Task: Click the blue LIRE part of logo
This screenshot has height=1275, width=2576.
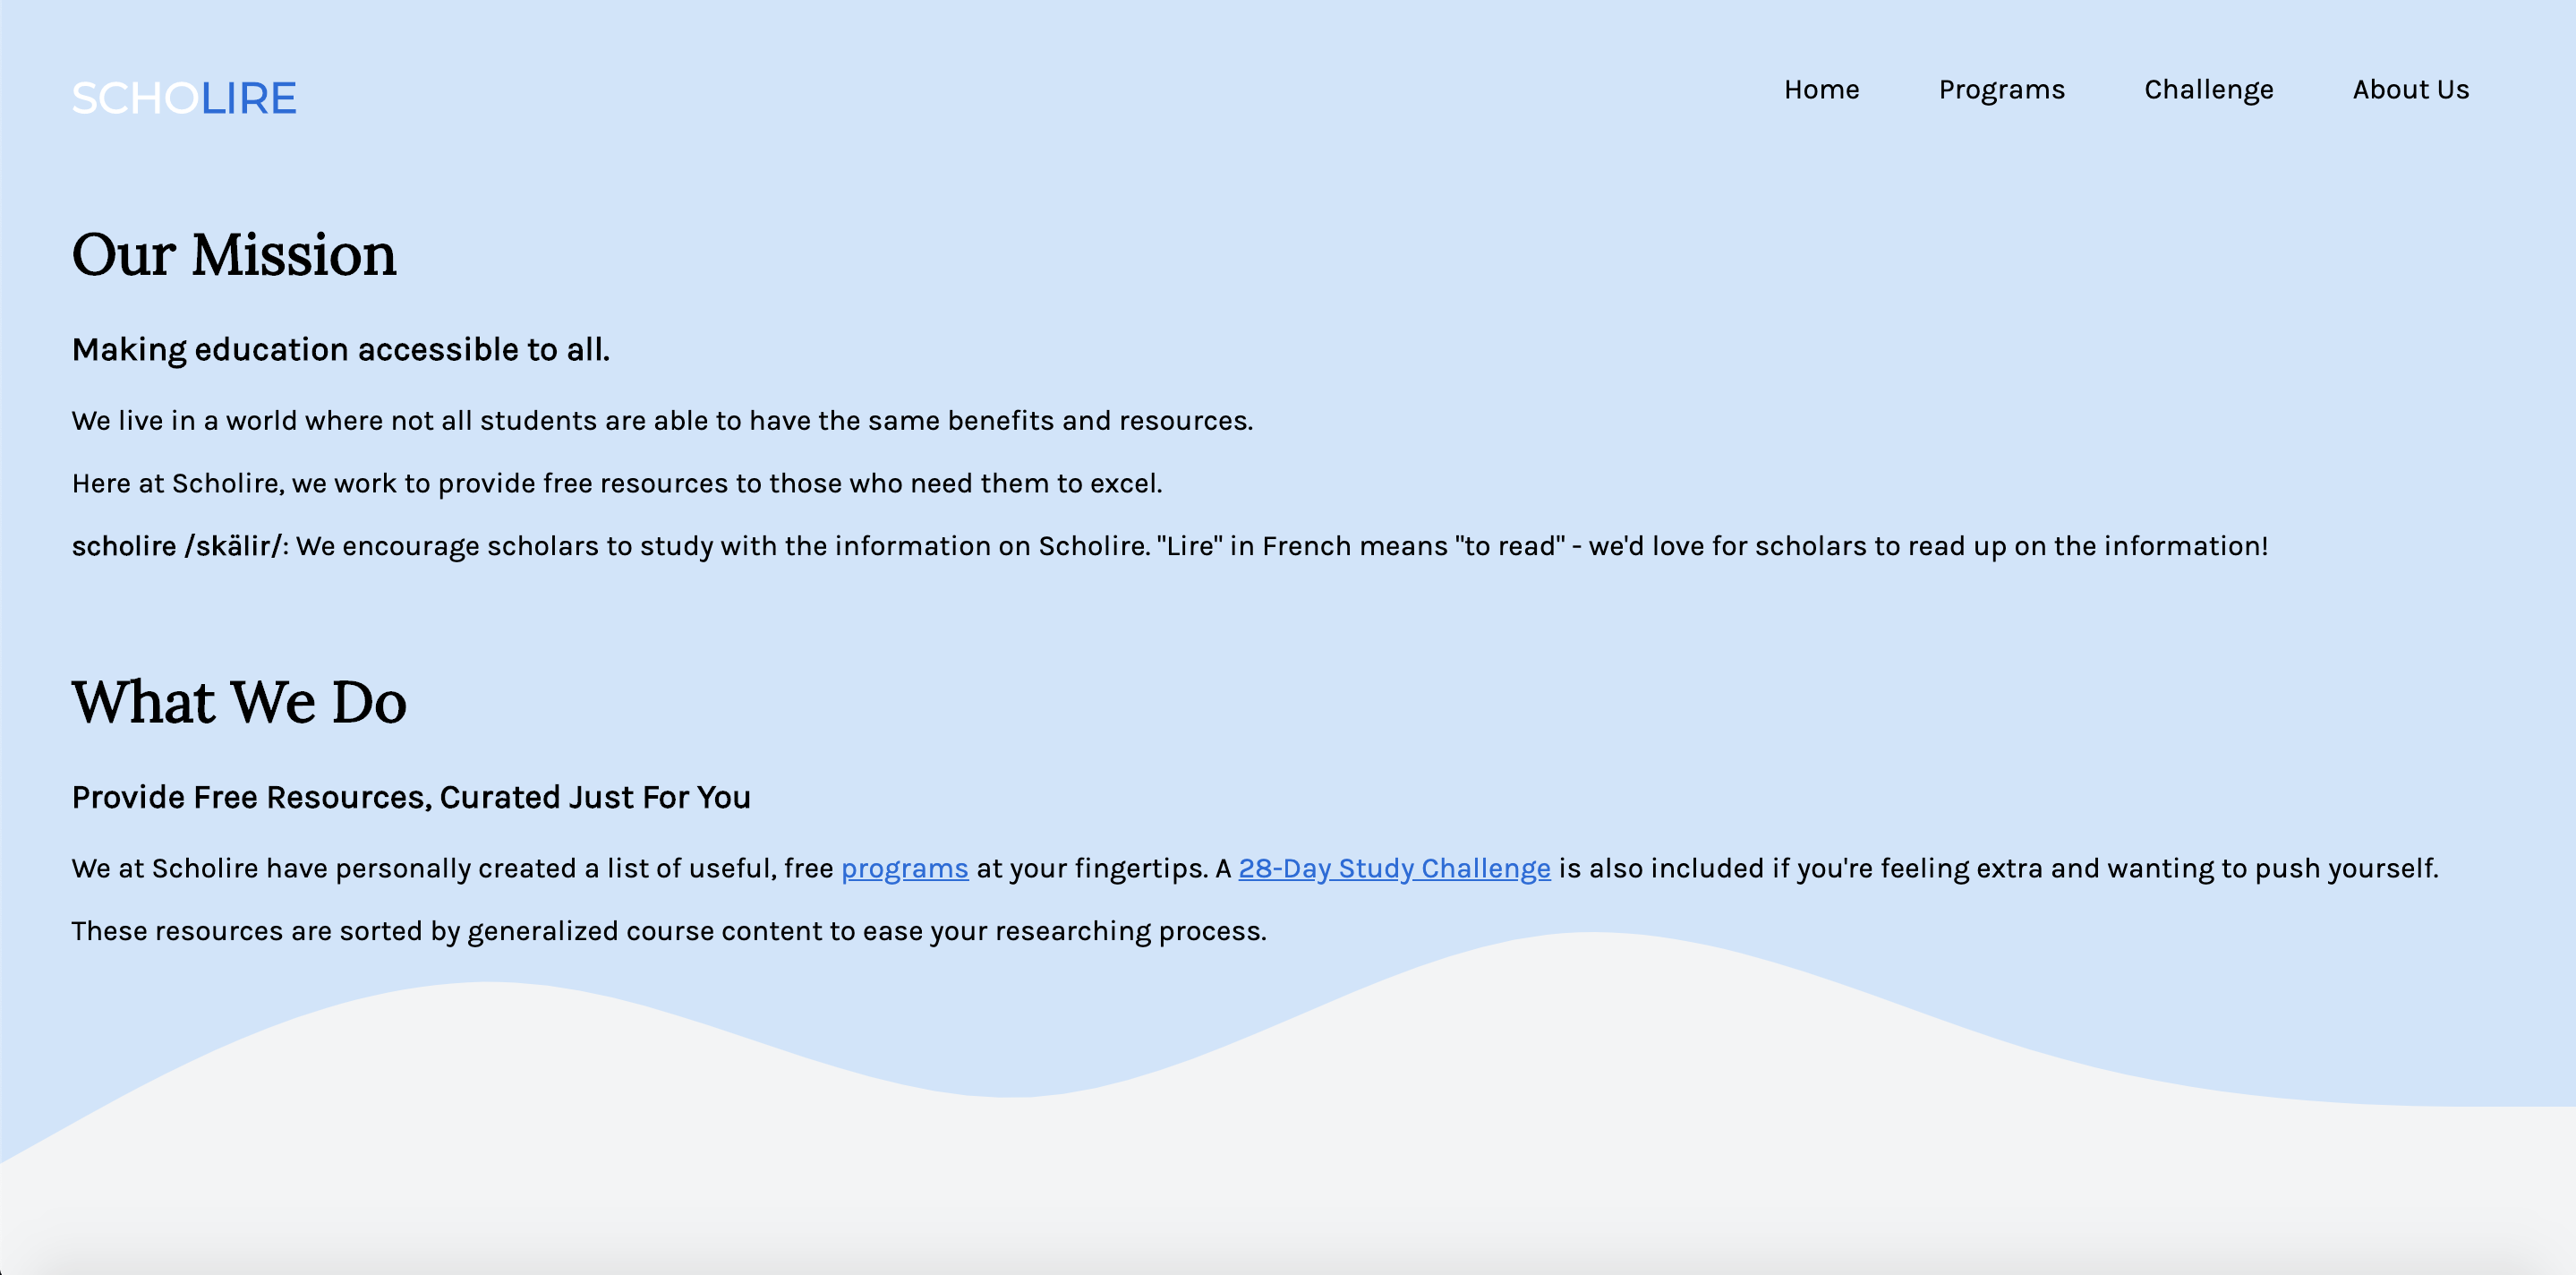Action: (x=248, y=98)
